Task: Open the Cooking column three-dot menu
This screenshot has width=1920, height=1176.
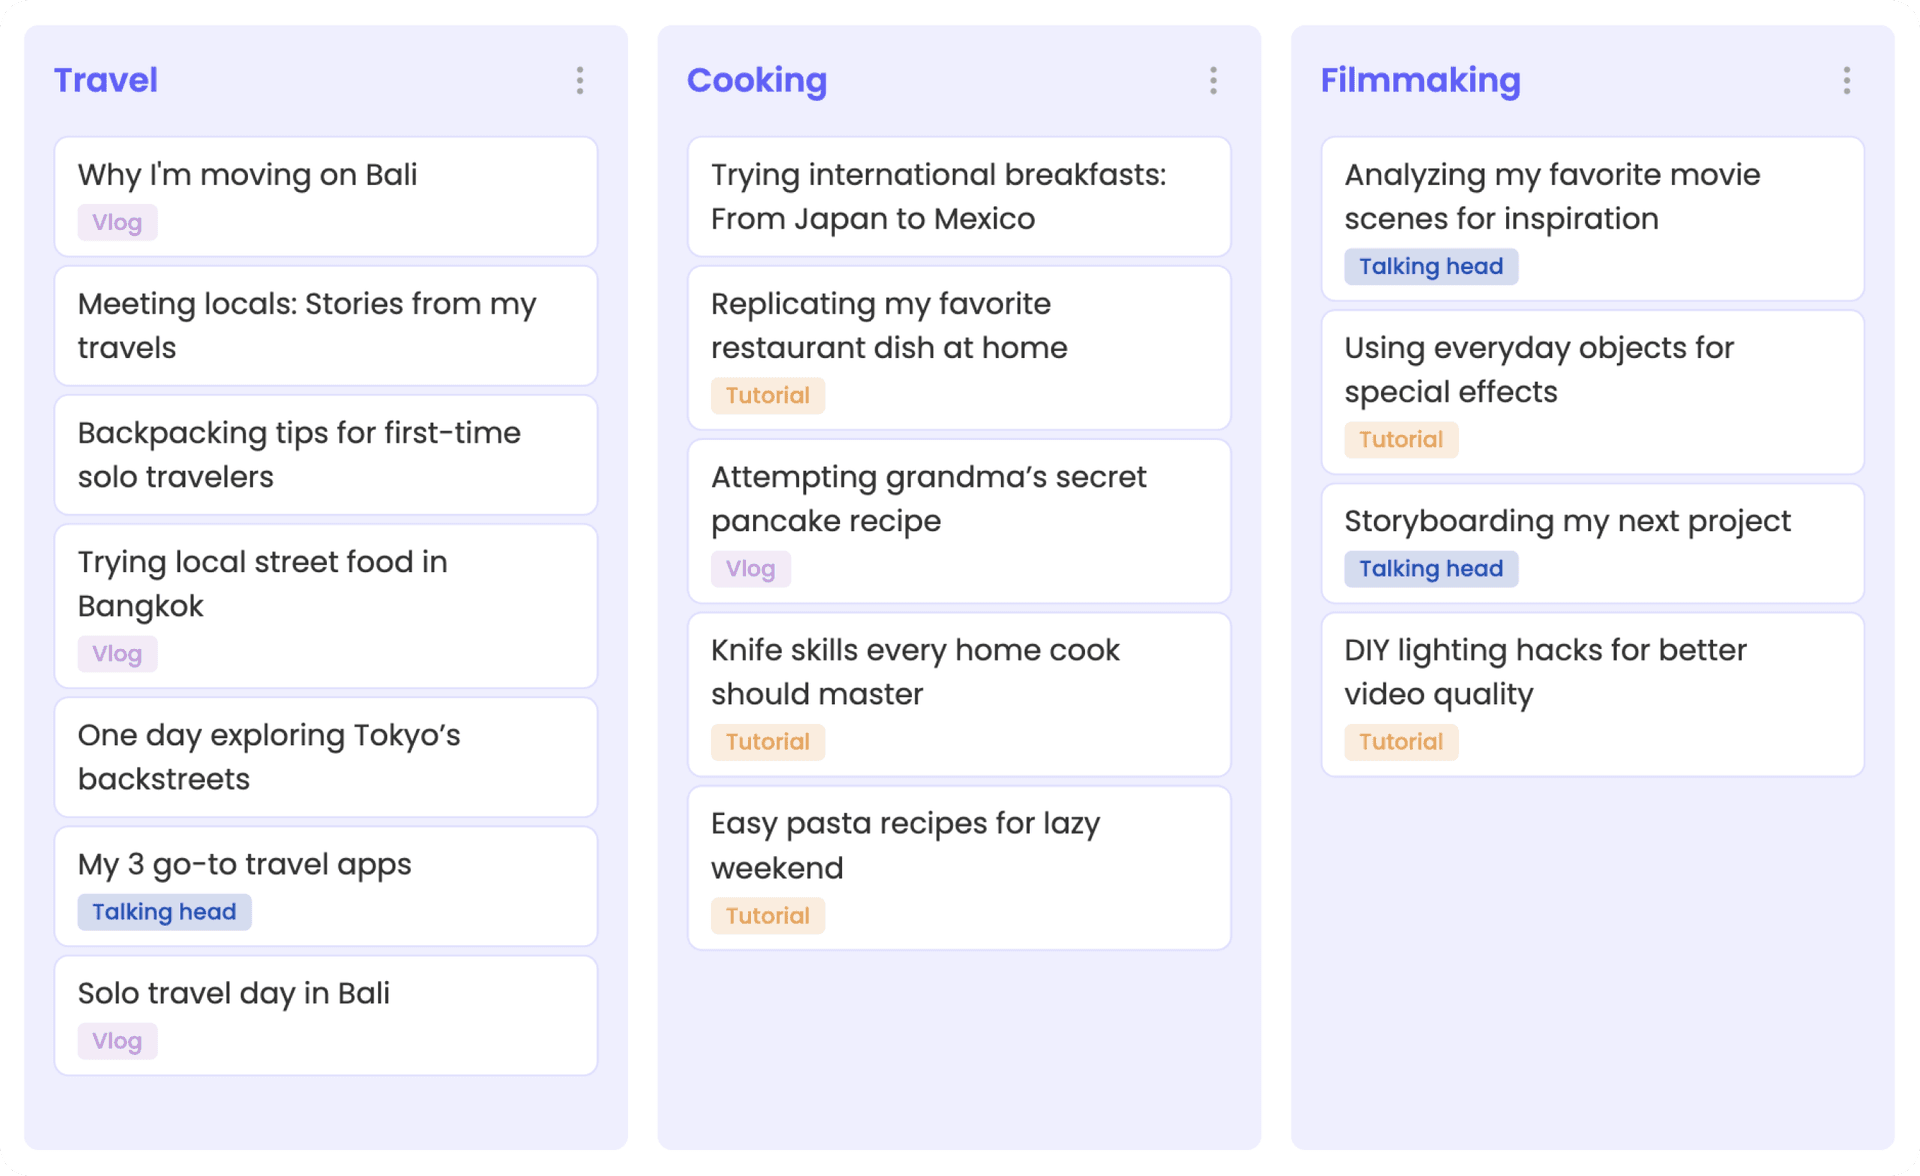Action: click(x=1213, y=81)
